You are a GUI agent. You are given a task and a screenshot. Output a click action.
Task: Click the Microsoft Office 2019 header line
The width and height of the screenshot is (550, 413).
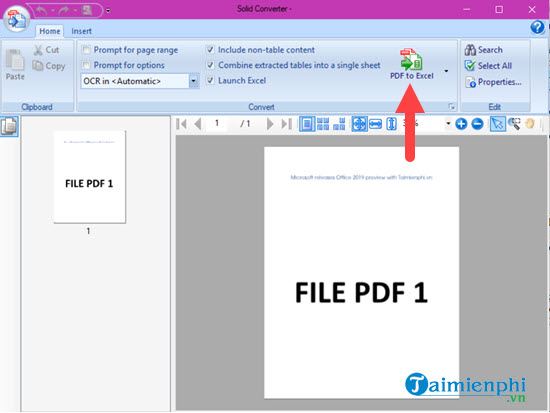pos(361,178)
